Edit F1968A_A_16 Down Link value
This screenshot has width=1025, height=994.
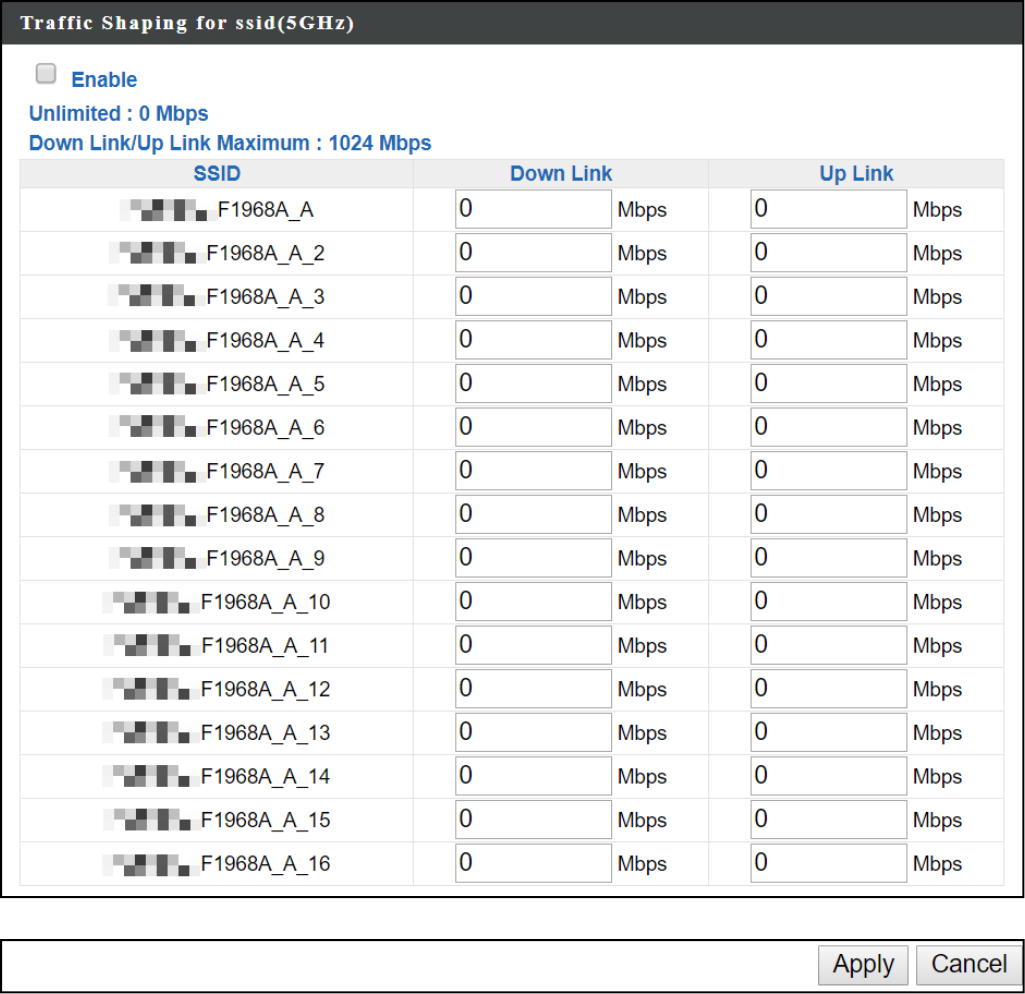(533, 863)
